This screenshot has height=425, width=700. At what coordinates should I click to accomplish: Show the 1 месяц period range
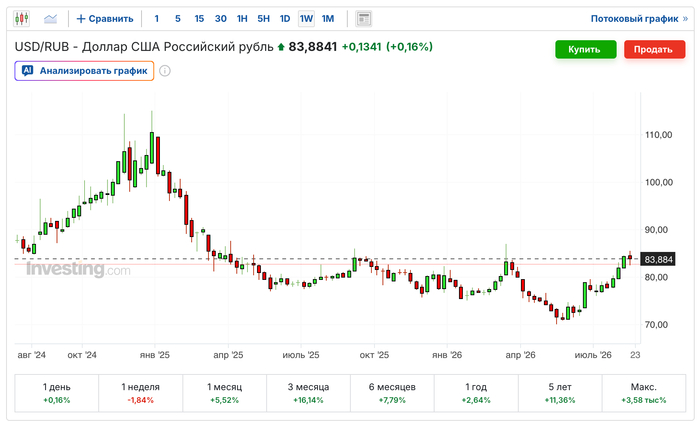(225, 393)
